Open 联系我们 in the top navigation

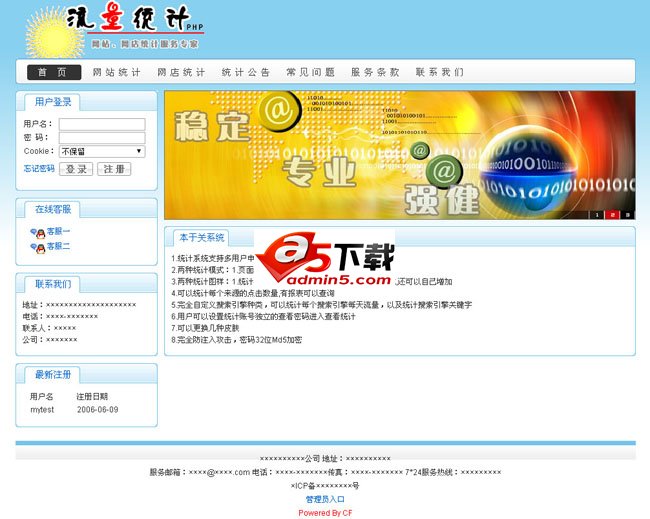(440, 72)
